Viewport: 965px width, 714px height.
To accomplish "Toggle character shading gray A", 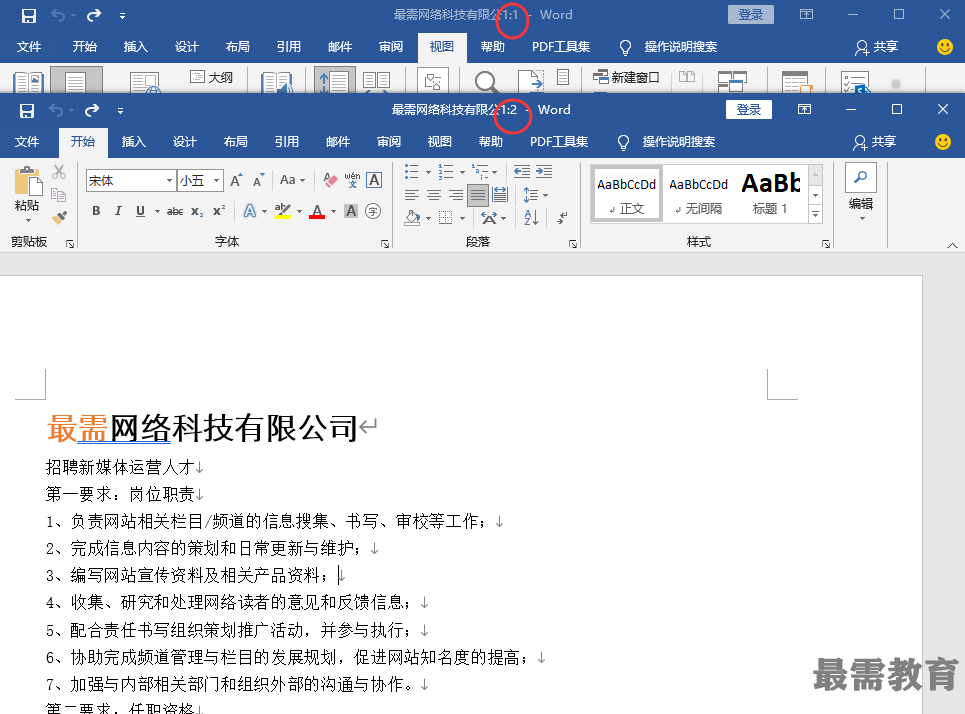I will point(351,211).
